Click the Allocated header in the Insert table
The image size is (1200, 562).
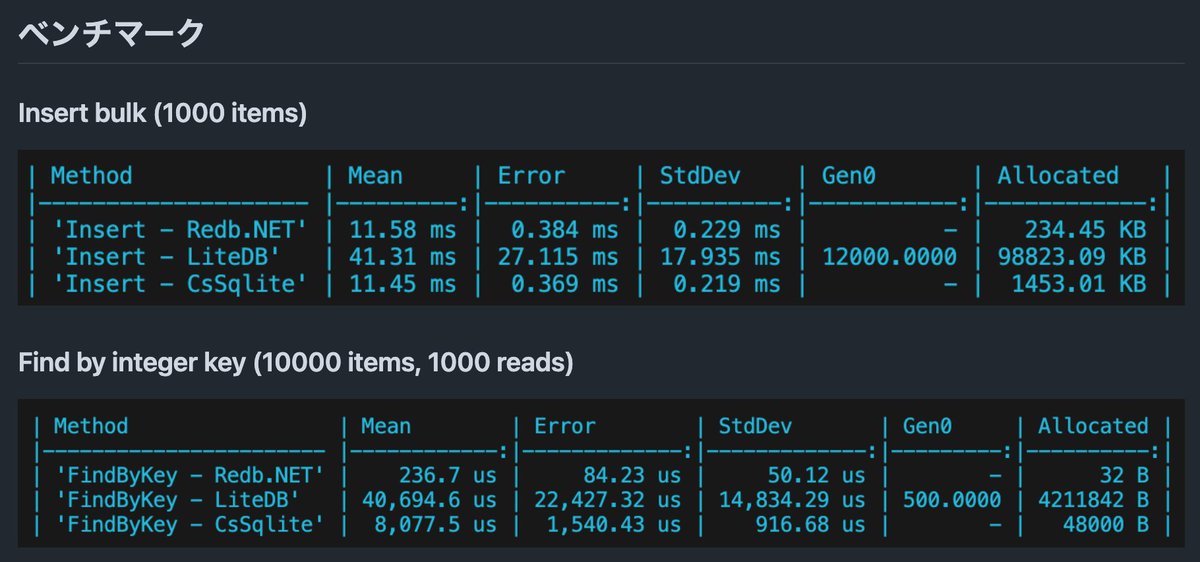click(1058, 176)
